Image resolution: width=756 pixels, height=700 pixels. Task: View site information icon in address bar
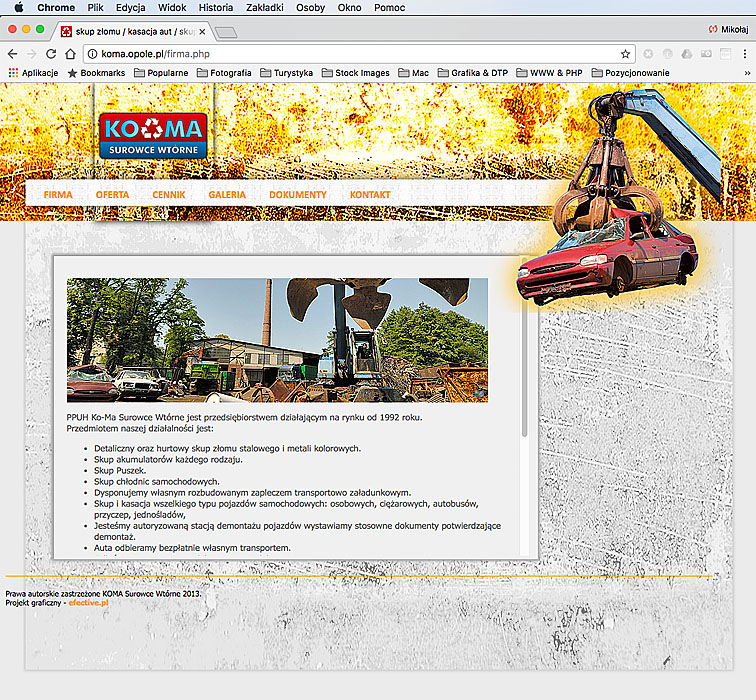click(x=93, y=54)
